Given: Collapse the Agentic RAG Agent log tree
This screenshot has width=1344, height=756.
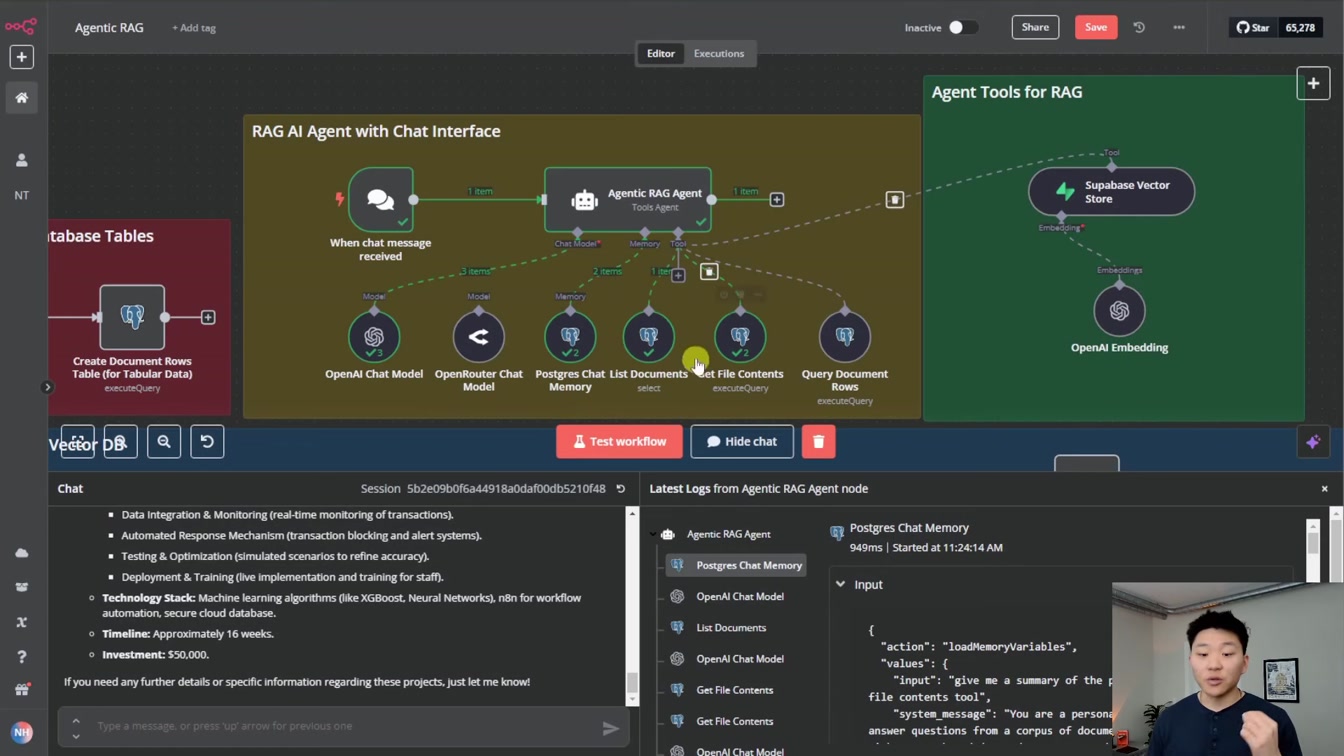Looking at the screenshot, I should click(652, 534).
